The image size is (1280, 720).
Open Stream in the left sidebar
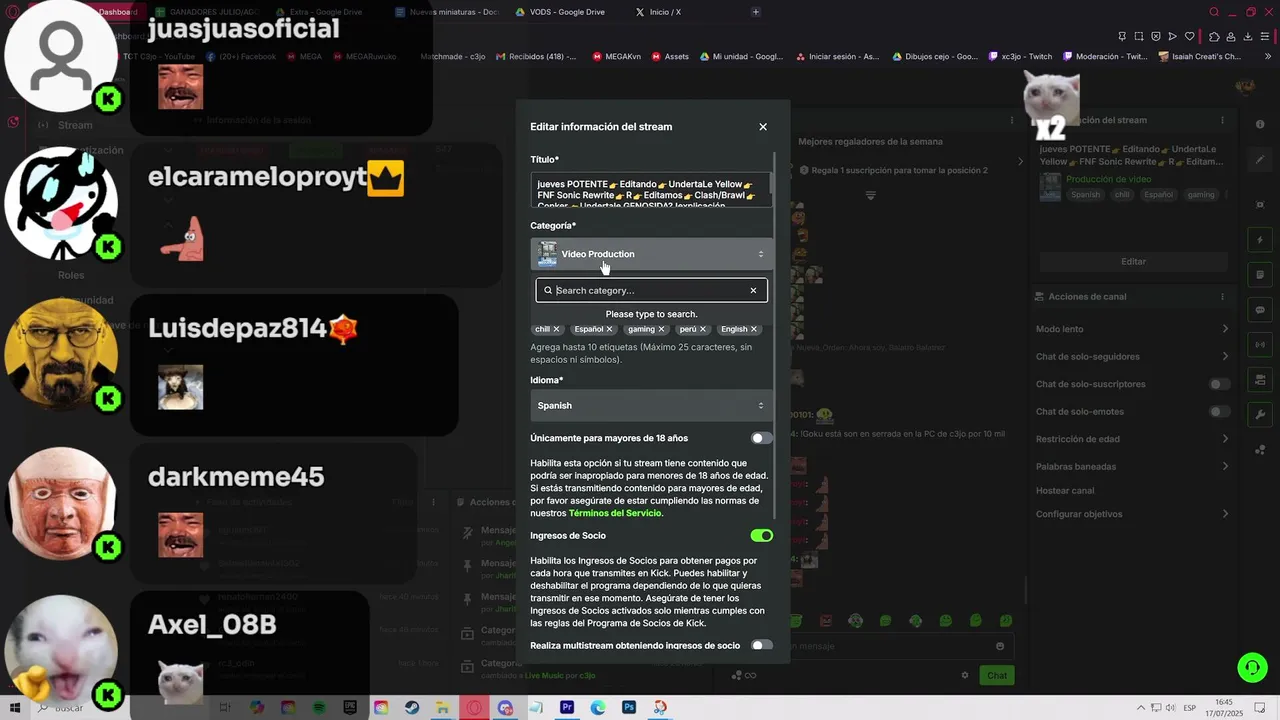[x=75, y=125]
